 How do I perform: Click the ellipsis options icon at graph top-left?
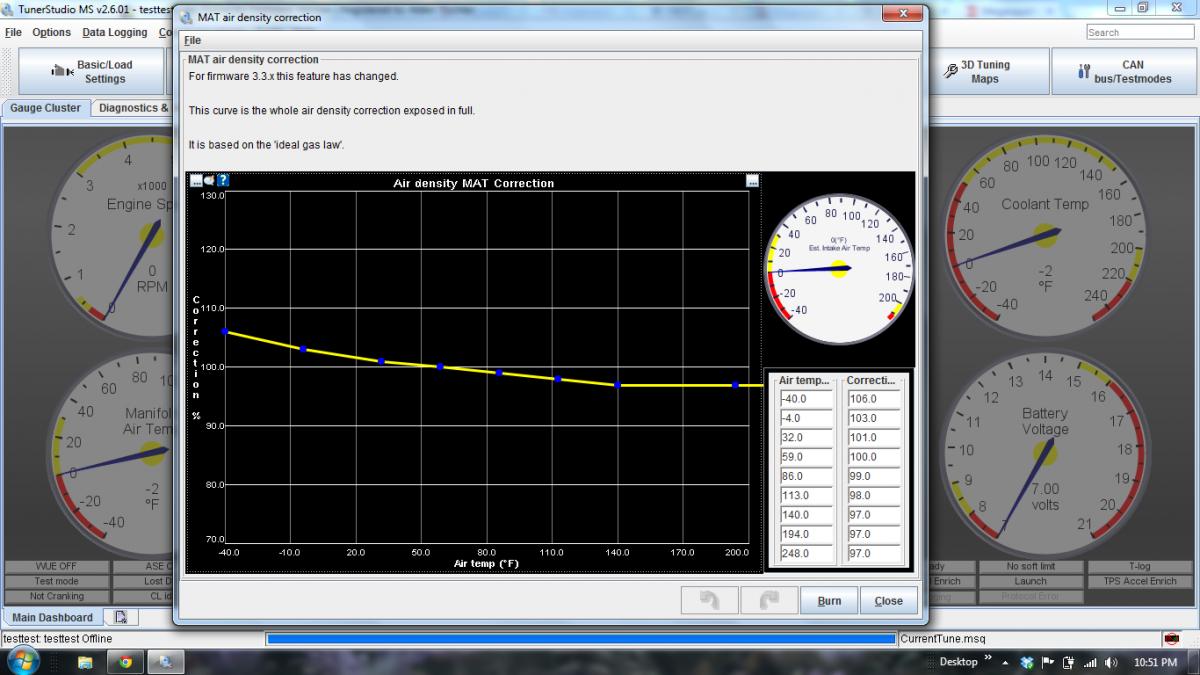coord(196,181)
